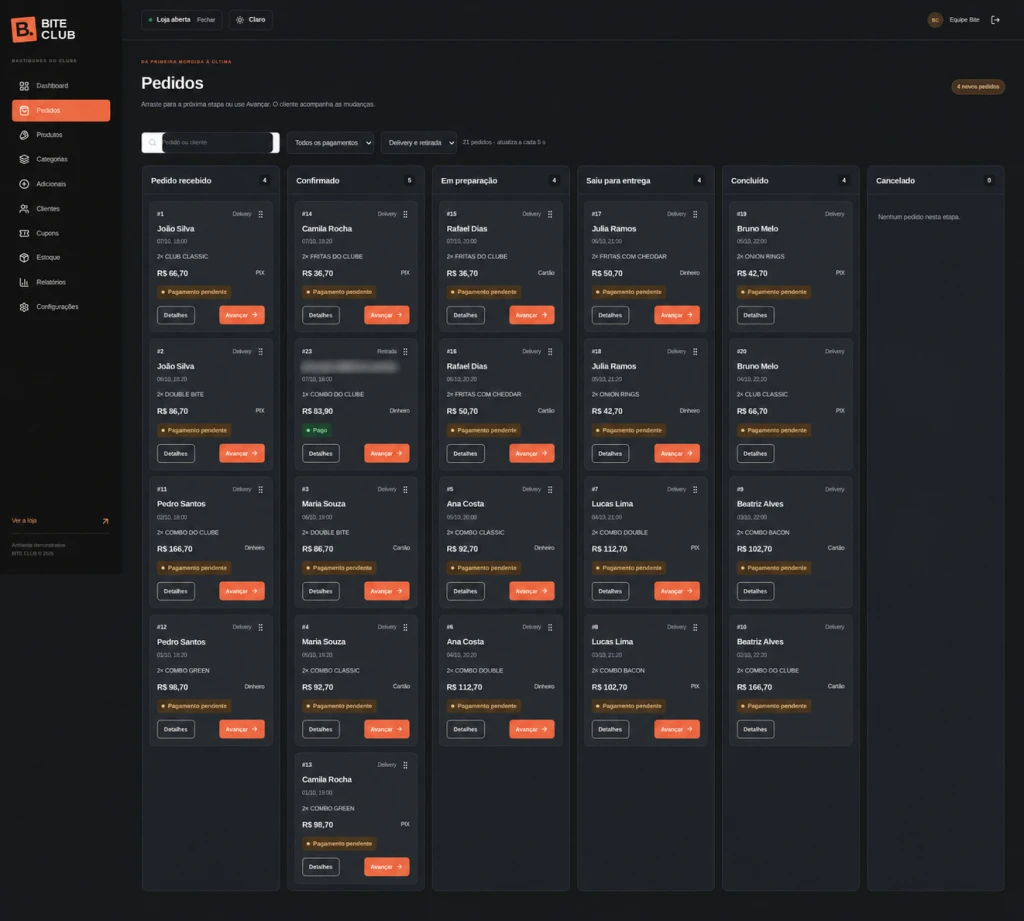The height and width of the screenshot is (921, 1024).
Task: Select the Camila Rocha order #13 card name
Action: point(327,779)
